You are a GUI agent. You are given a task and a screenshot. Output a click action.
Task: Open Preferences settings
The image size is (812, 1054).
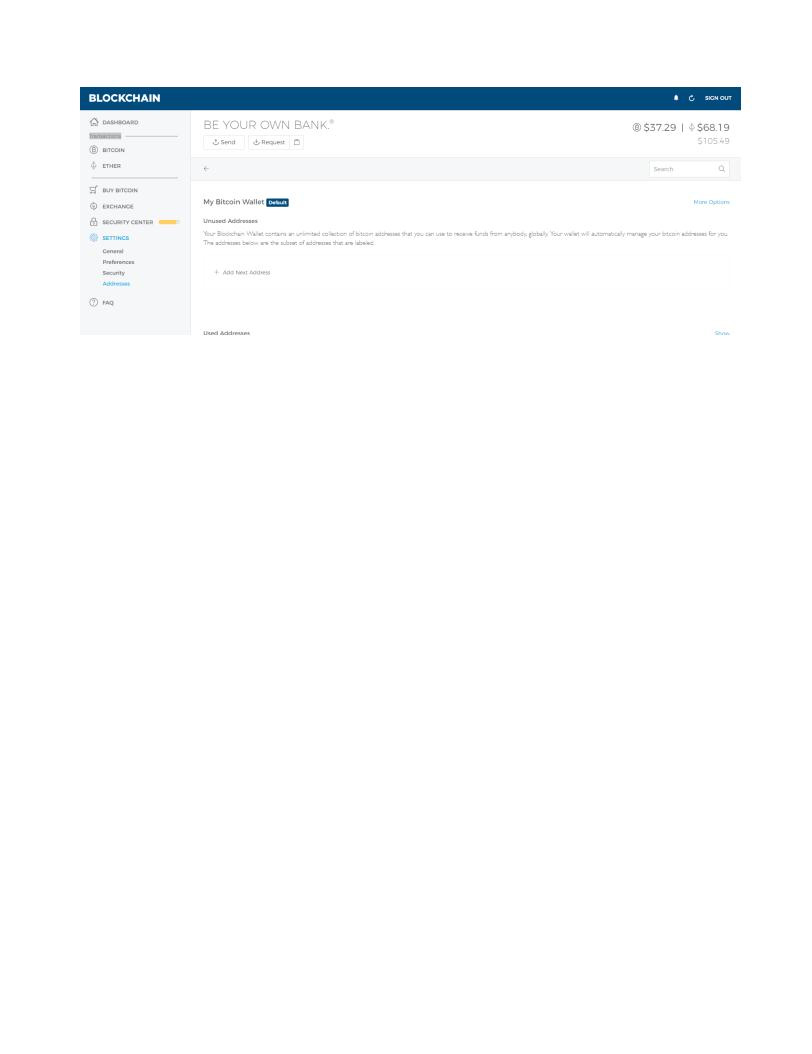118,262
